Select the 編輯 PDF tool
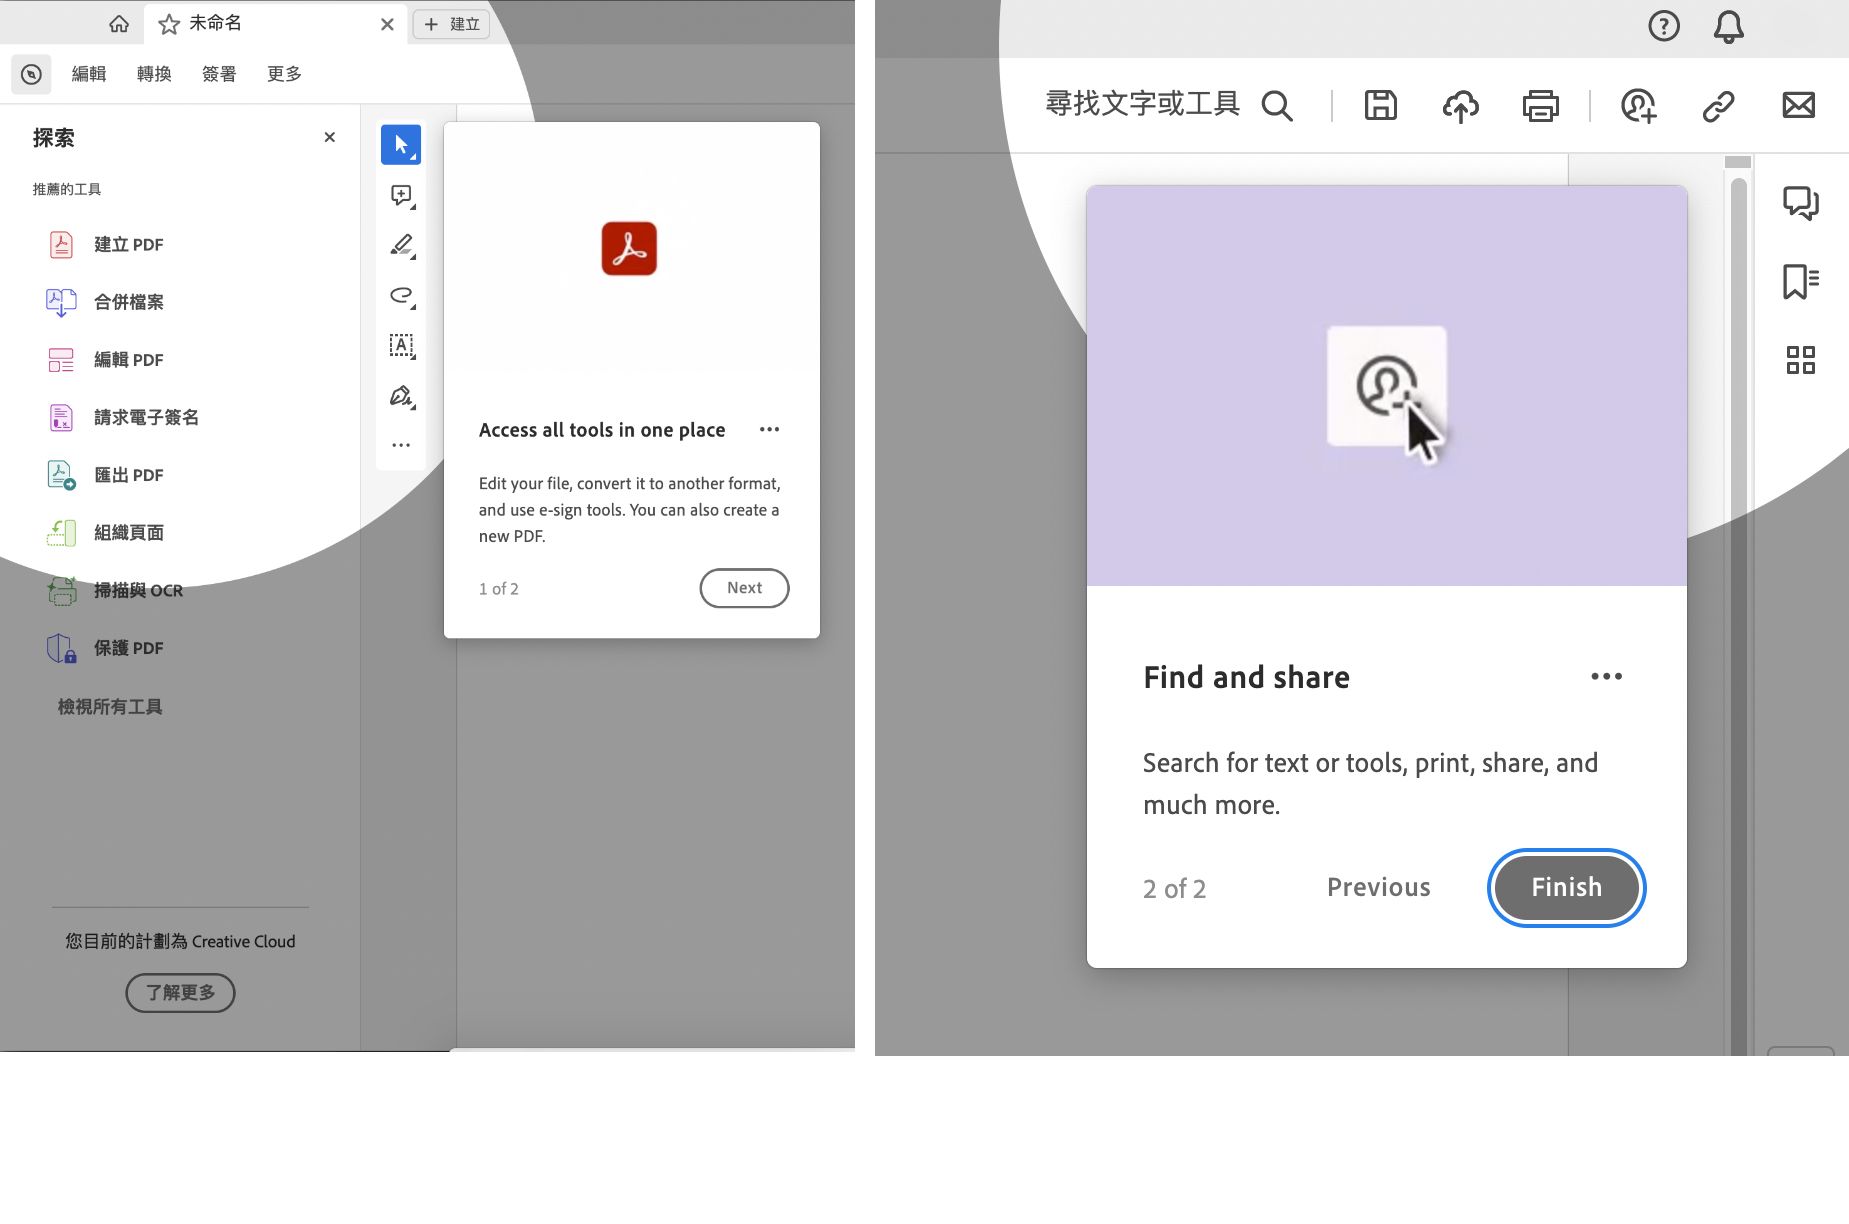This screenshot has height=1224, width=1849. click(x=105, y=360)
